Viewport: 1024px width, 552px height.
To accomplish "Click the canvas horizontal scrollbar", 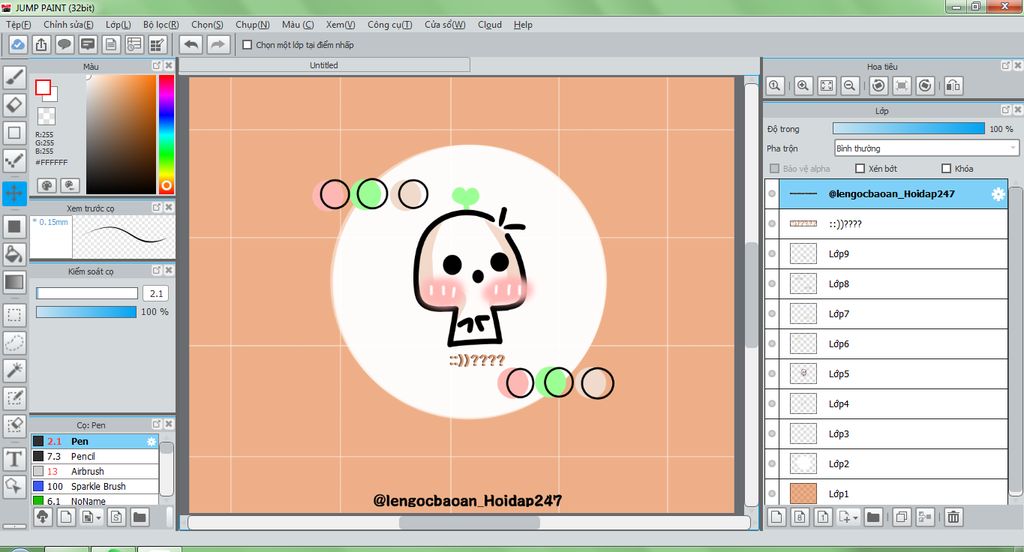I will (469, 523).
